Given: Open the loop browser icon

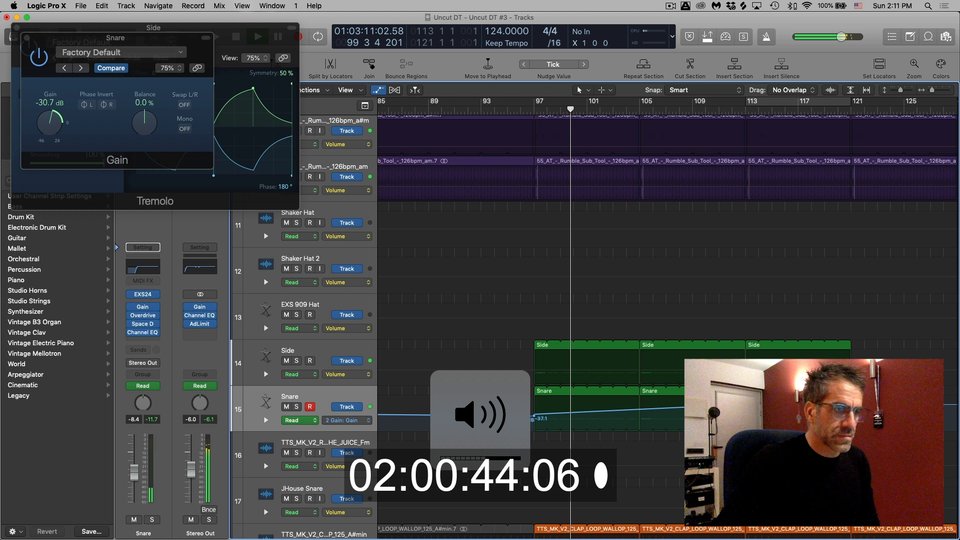Looking at the screenshot, I should (x=929, y=37).
